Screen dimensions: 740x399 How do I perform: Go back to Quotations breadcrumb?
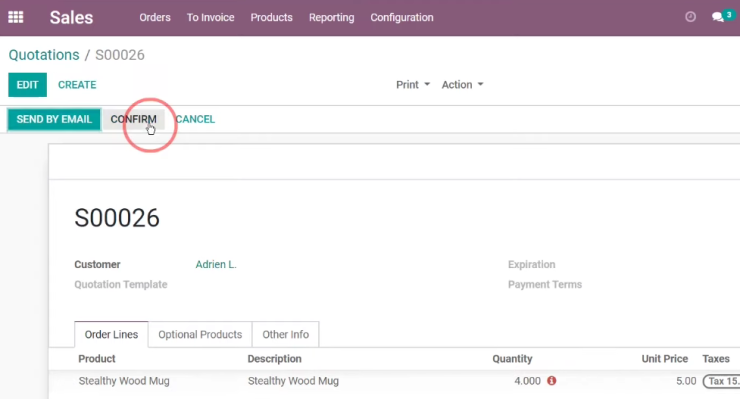tap(44, 55)
